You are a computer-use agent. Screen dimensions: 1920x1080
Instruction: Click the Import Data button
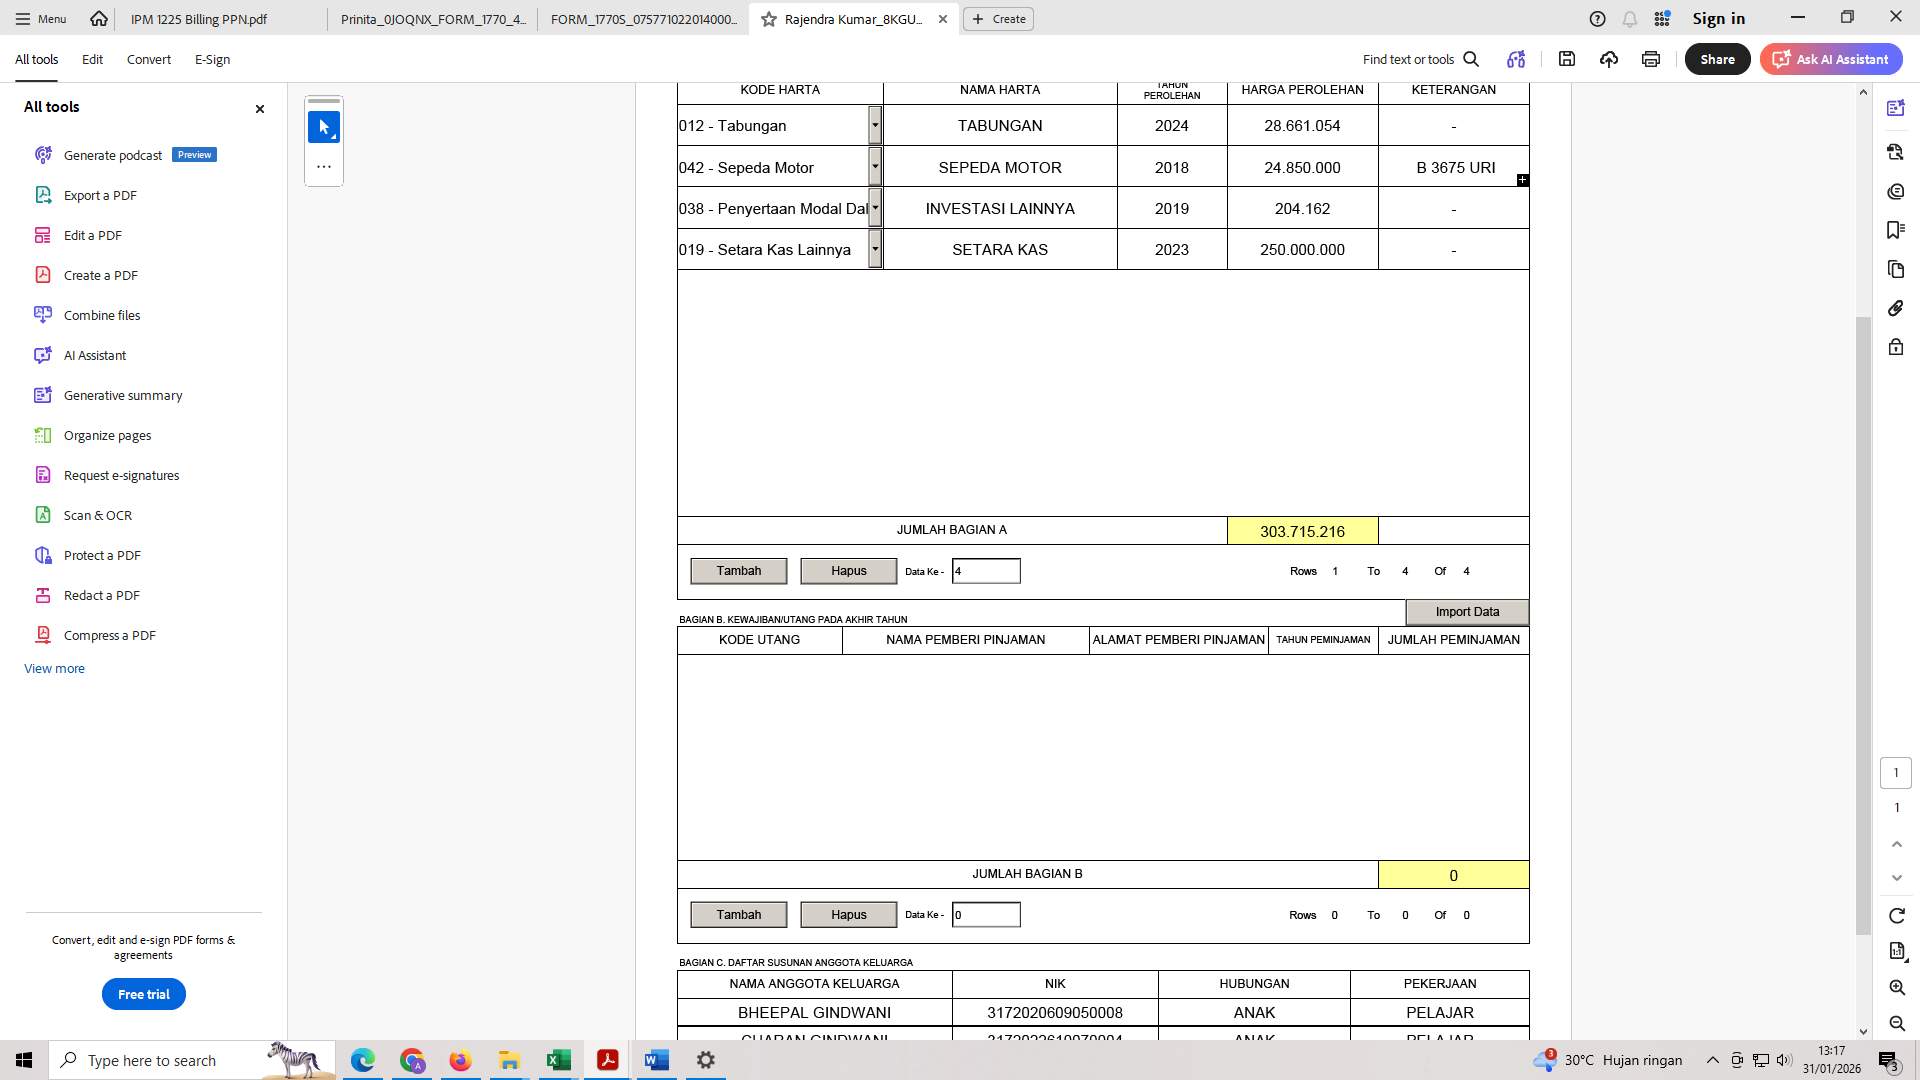click(x=1466, y=611)
